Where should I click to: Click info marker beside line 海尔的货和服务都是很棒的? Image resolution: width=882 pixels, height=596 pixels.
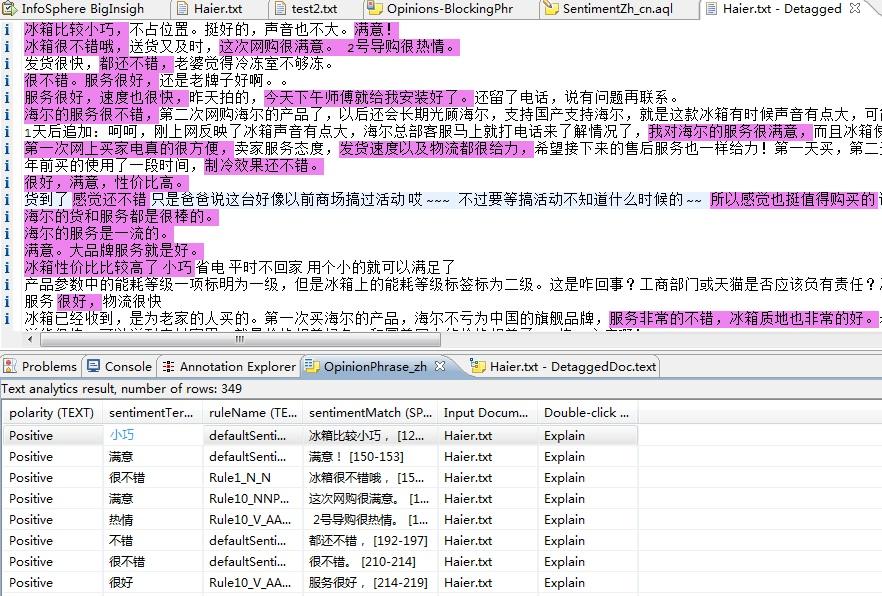coord(6,216)
